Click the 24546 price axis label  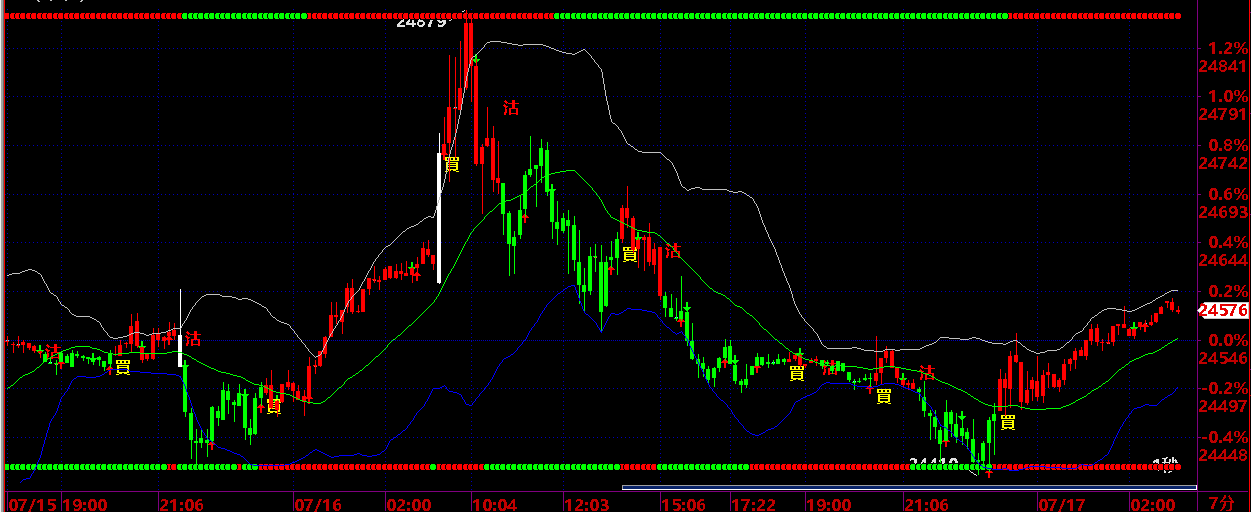(1225, 358)
